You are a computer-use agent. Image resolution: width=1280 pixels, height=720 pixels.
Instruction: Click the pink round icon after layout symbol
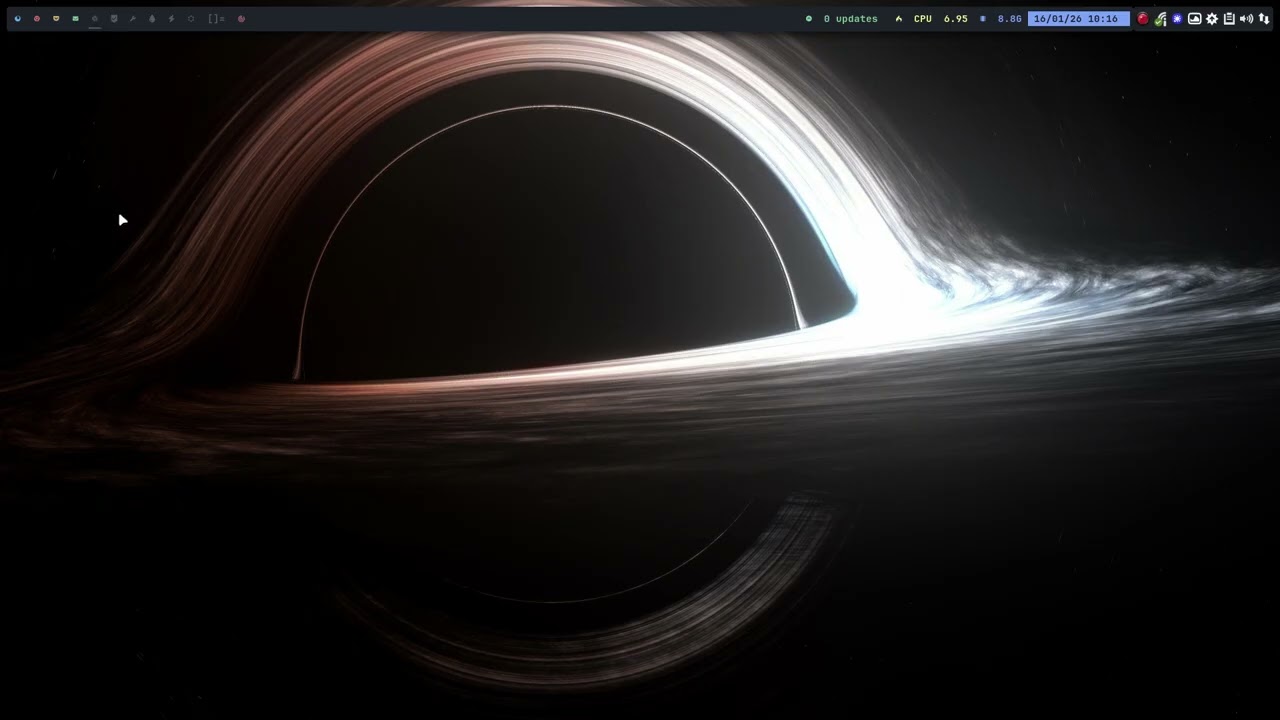tap(241, 18)
